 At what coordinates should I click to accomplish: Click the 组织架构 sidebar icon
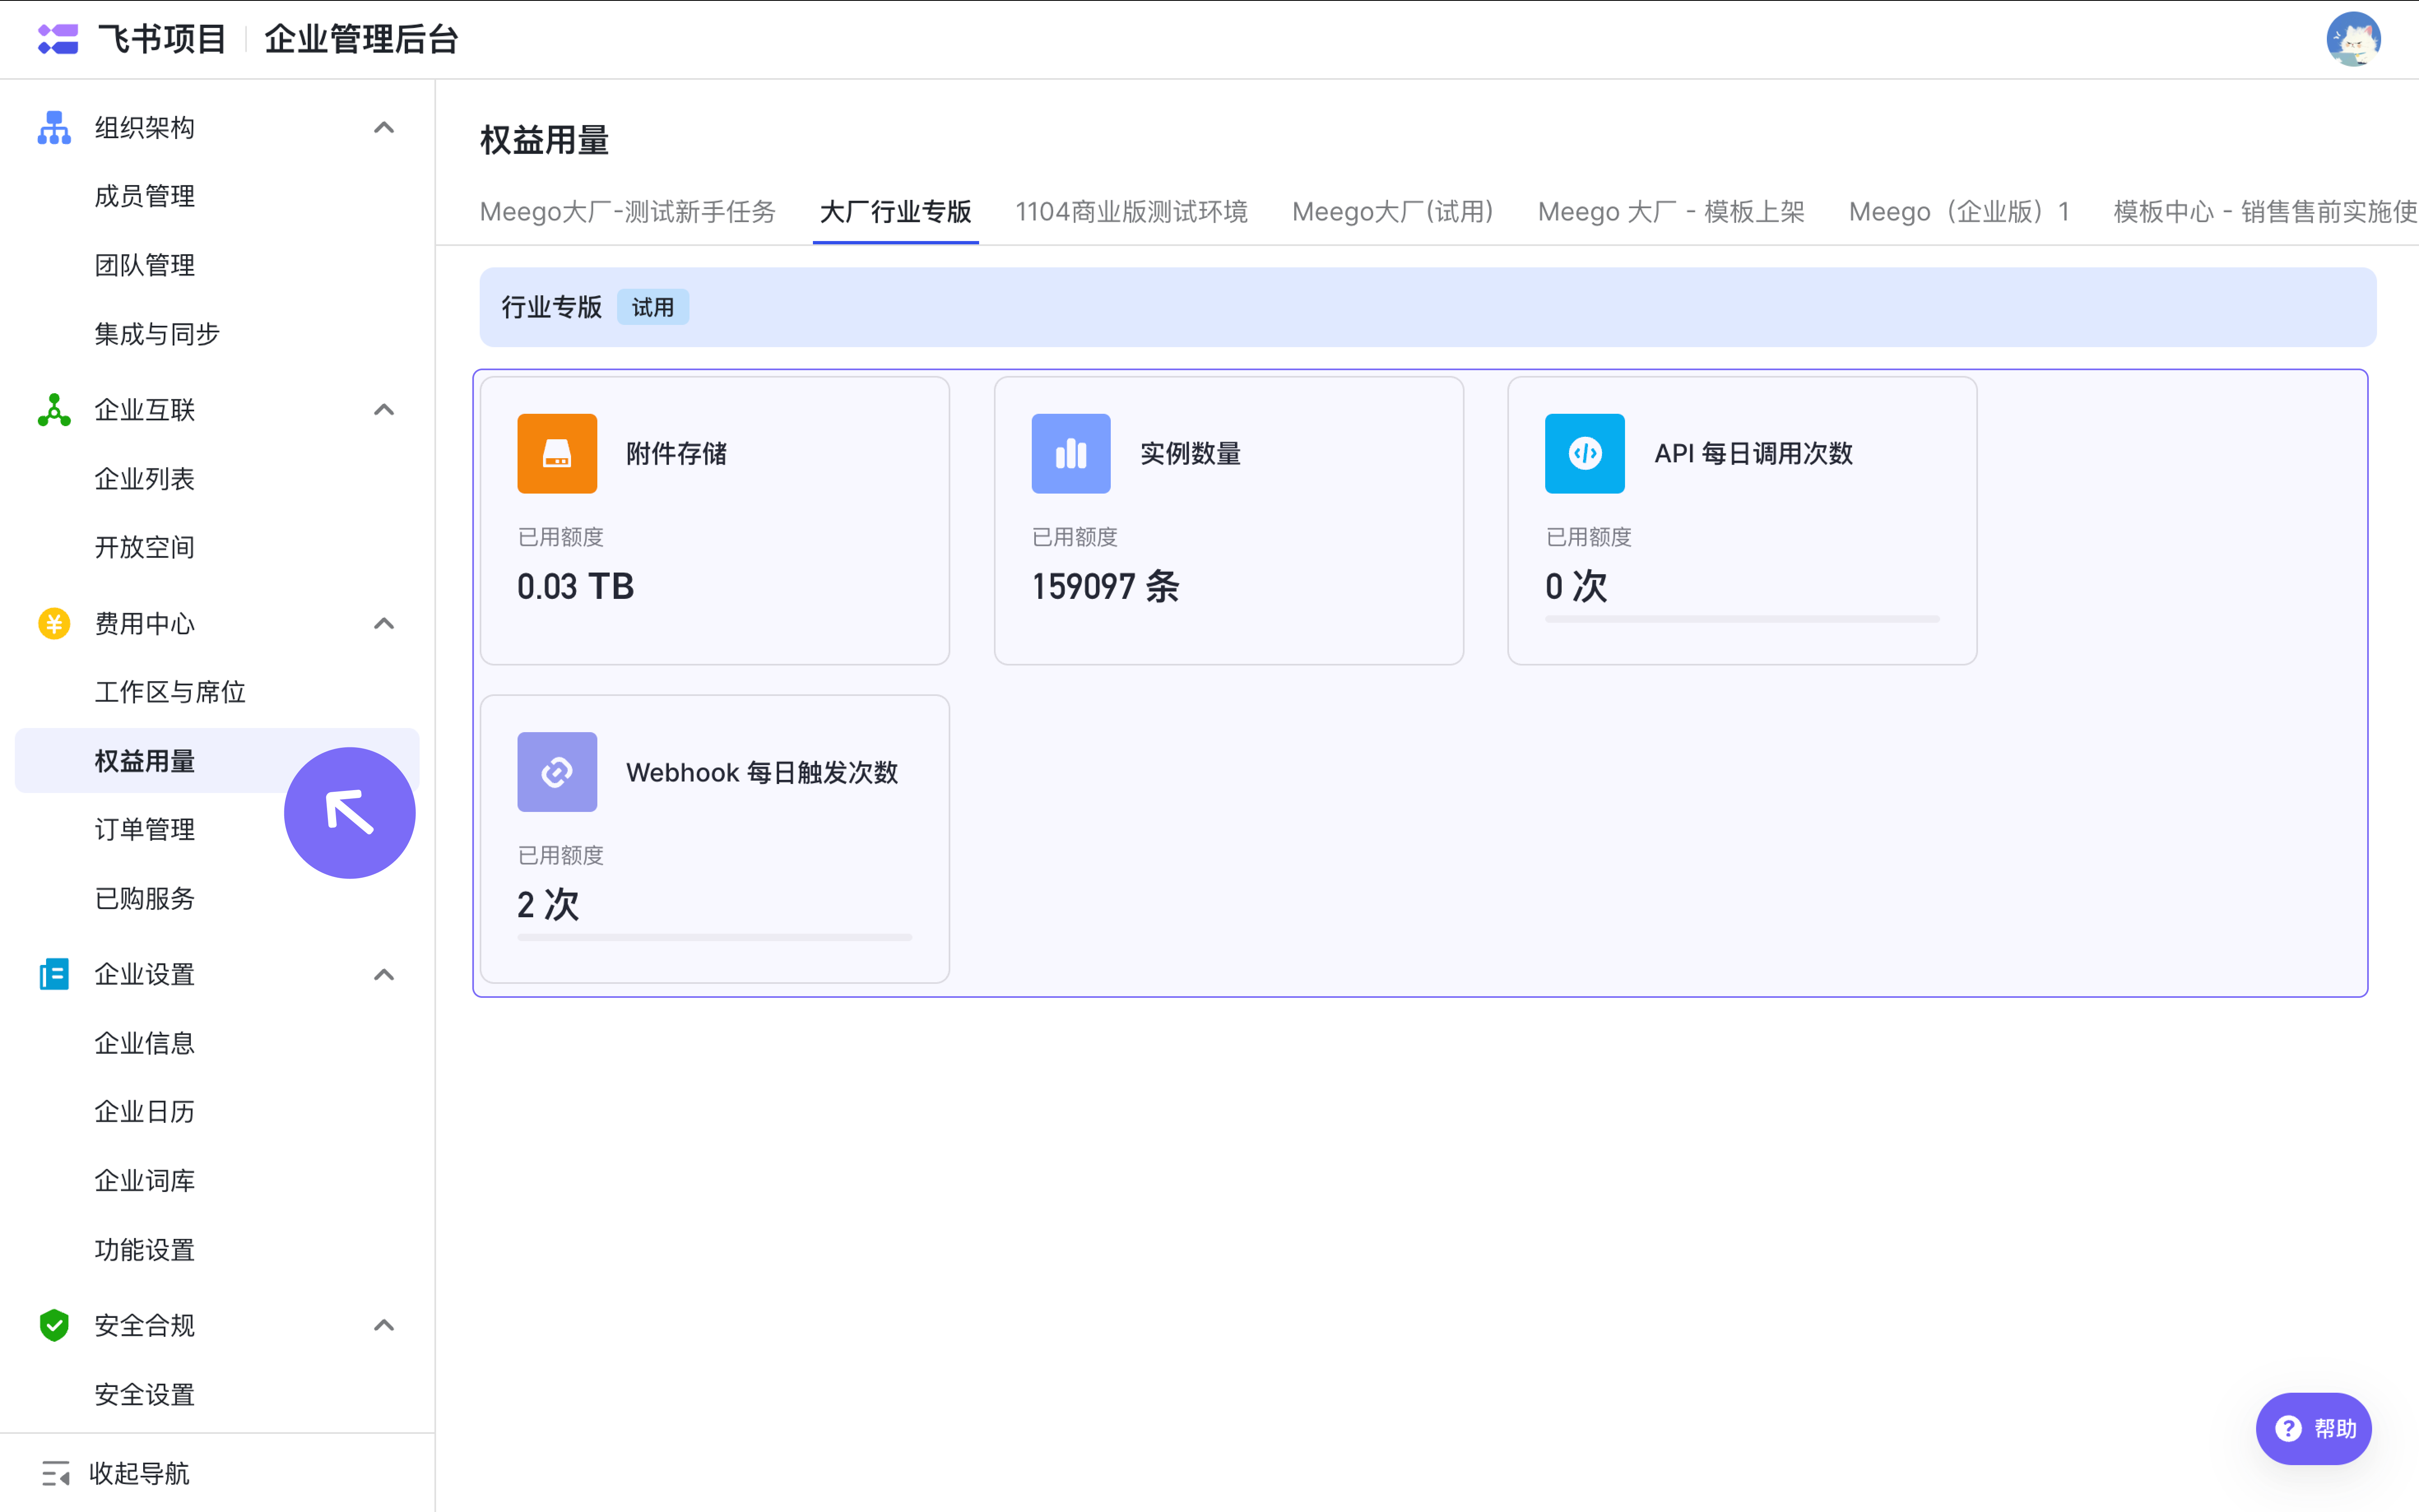54,128
